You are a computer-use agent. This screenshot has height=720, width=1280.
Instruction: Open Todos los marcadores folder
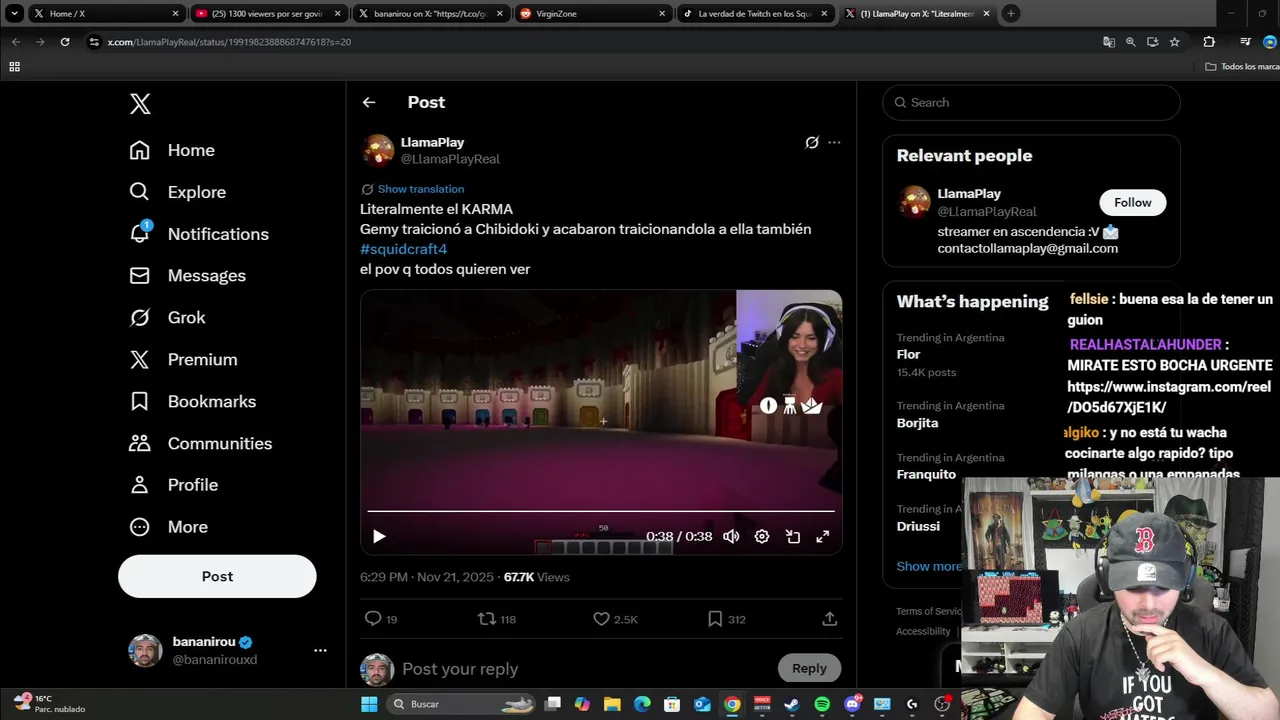1243,67
